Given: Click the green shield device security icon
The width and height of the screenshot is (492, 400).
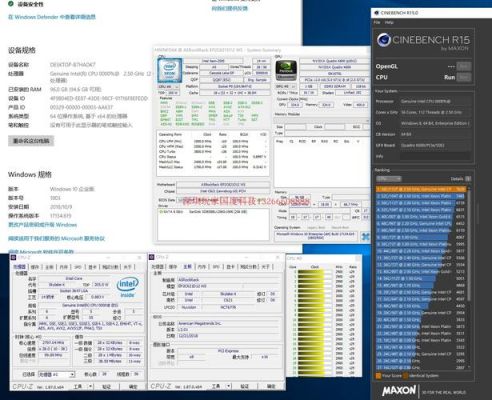Looking at the screenshot, I should 11,4.
